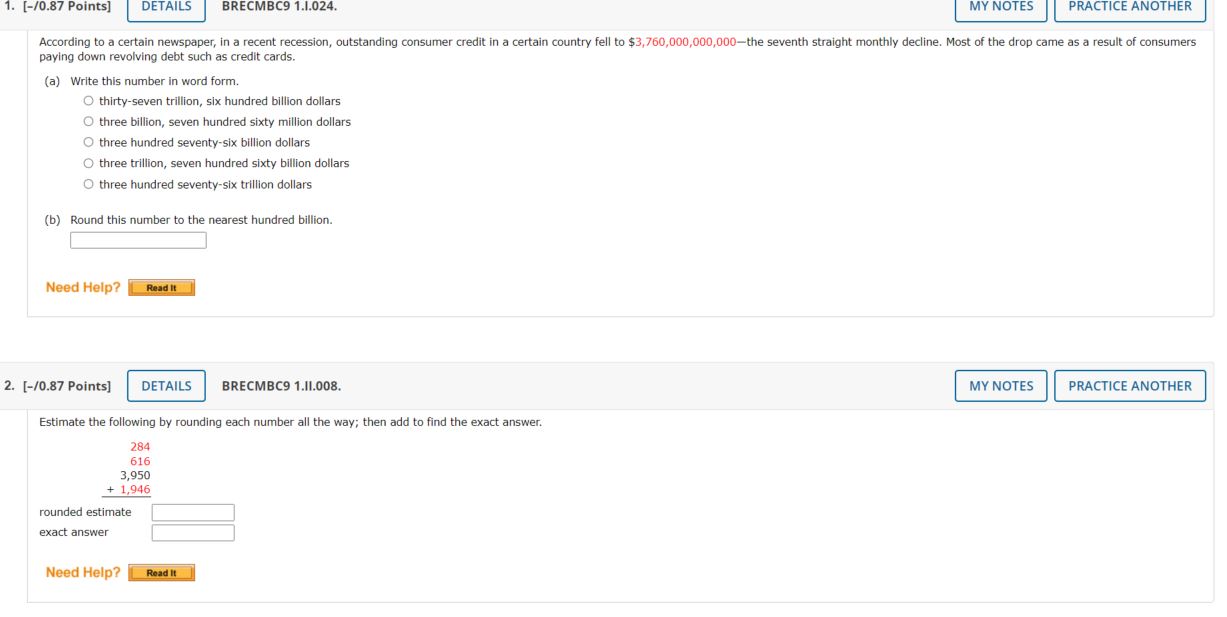Select "three billion, seven hundred sixty million dollars"
The height and width of the screenshot is (617, 1227).
[x=89, y=121]
